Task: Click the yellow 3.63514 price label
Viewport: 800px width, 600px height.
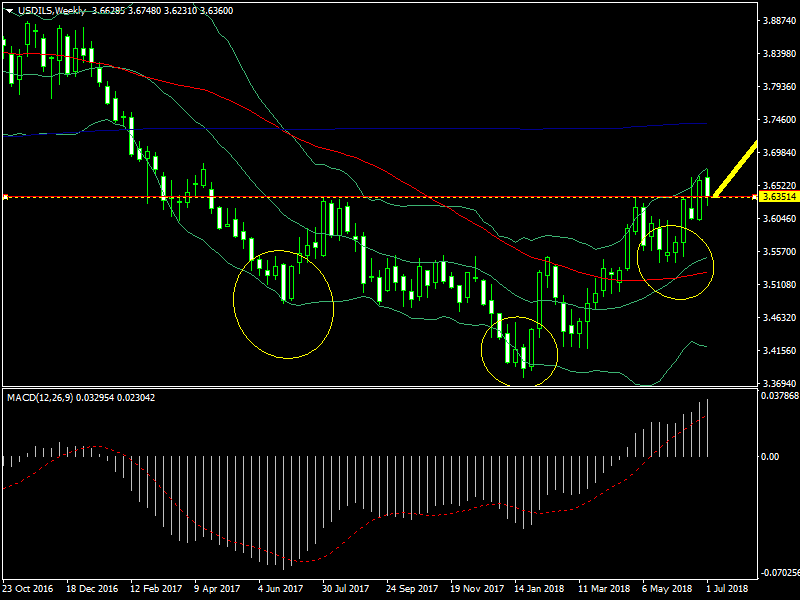Action: [776, 197]
